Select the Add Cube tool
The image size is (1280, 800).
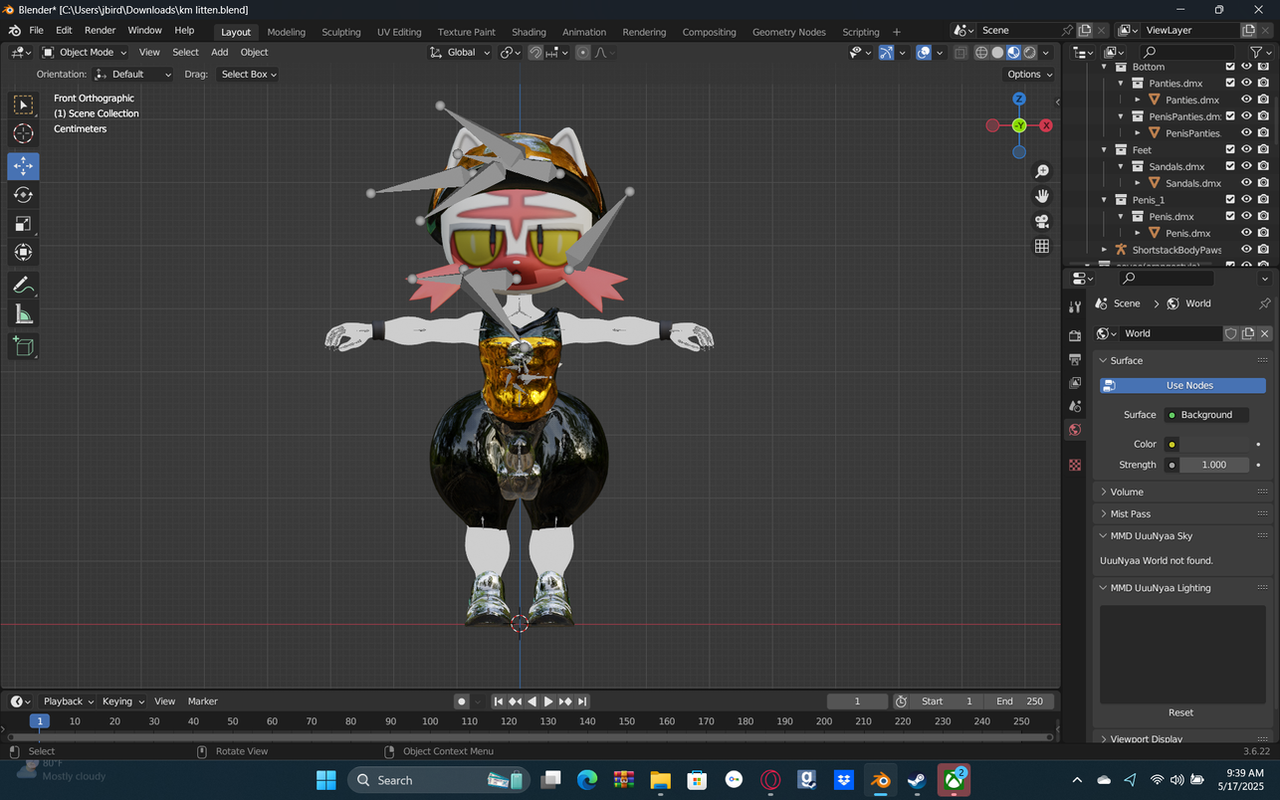click(x=23, y=347)
